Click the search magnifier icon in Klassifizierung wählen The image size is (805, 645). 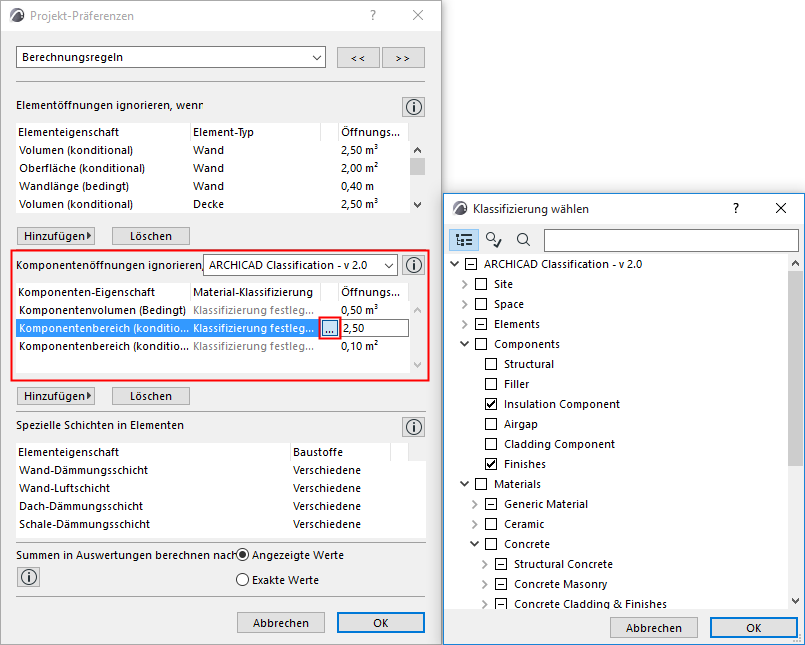point(523,239)
